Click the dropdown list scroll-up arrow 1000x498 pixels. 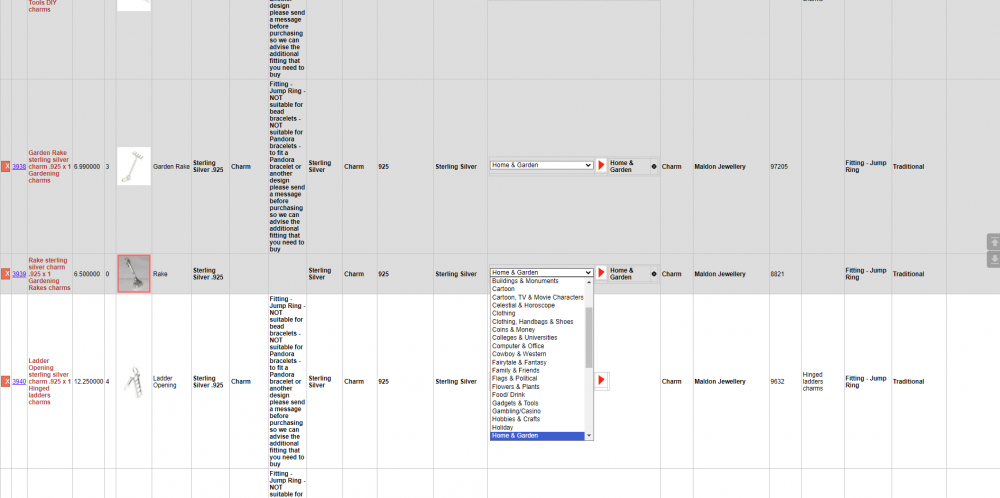pos(589,281)
